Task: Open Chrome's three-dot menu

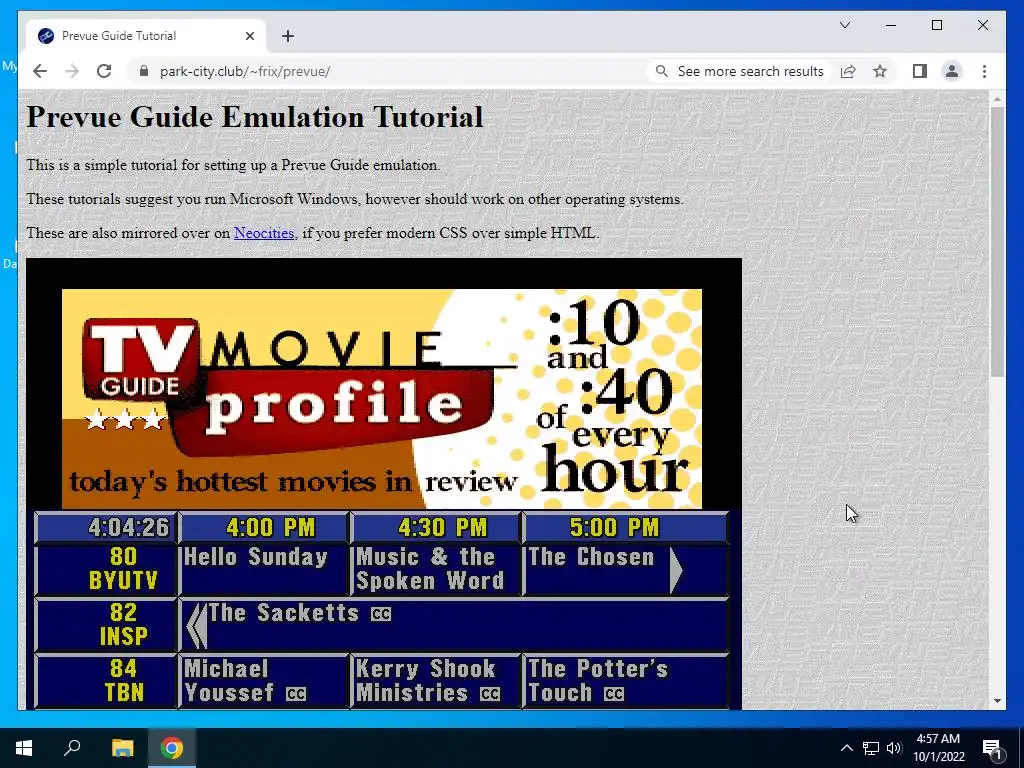Action: pos(984,71)
